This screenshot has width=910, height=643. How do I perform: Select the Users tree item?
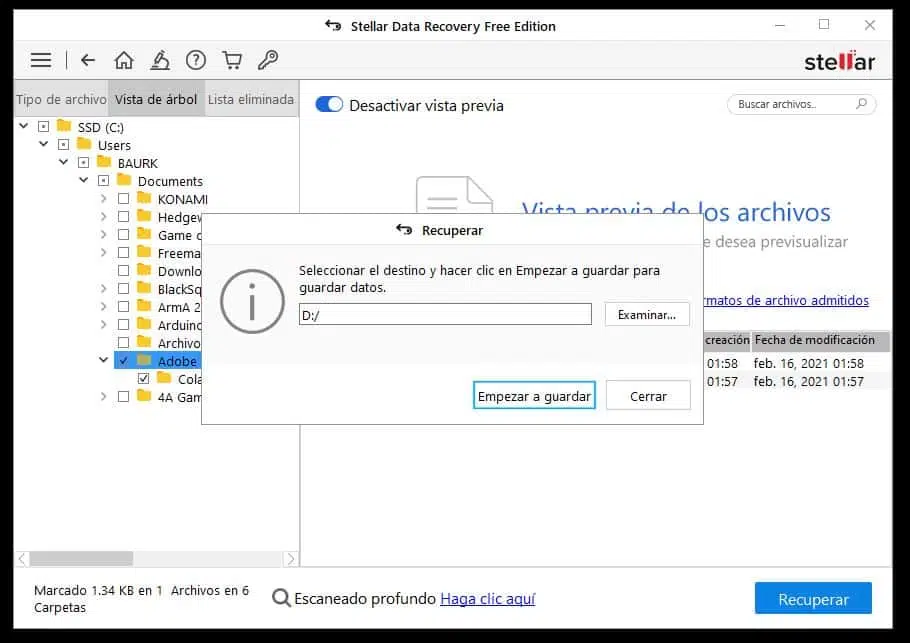click(x=114, y=145)
